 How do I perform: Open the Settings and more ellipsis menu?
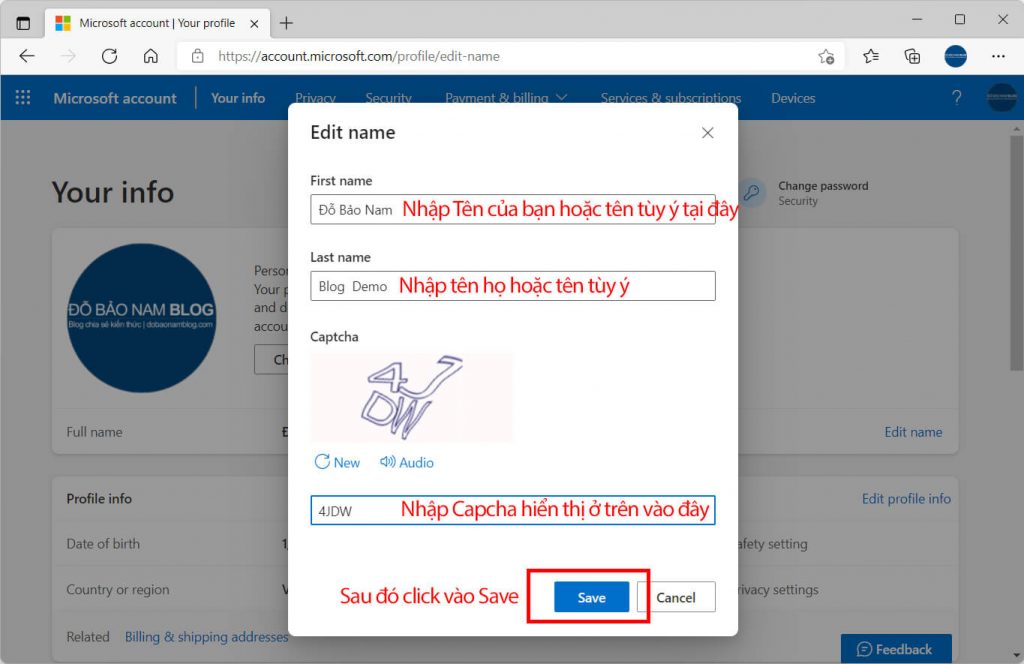[x=998, y=56]
